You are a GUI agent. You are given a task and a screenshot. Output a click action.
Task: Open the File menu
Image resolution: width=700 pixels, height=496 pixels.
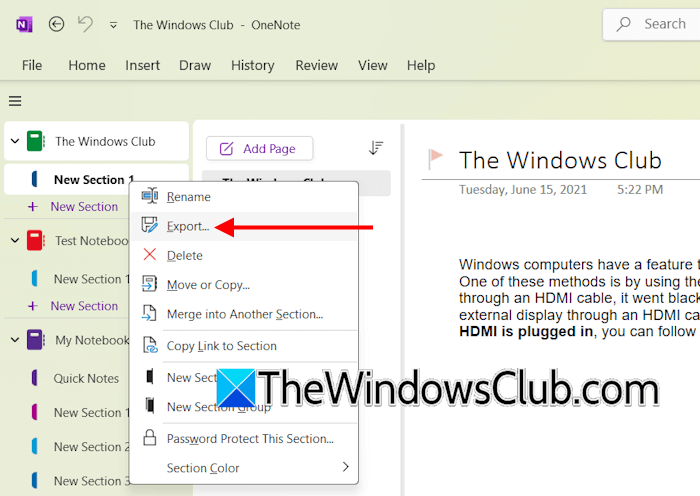point(32,65)
